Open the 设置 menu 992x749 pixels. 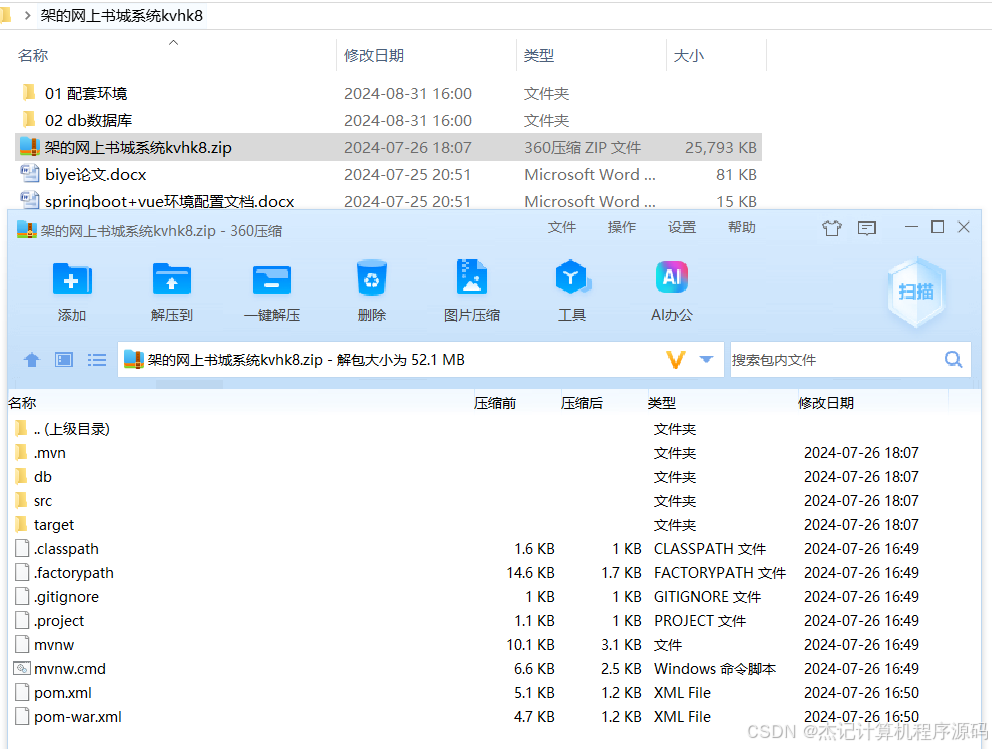click(x=681, y=227)
